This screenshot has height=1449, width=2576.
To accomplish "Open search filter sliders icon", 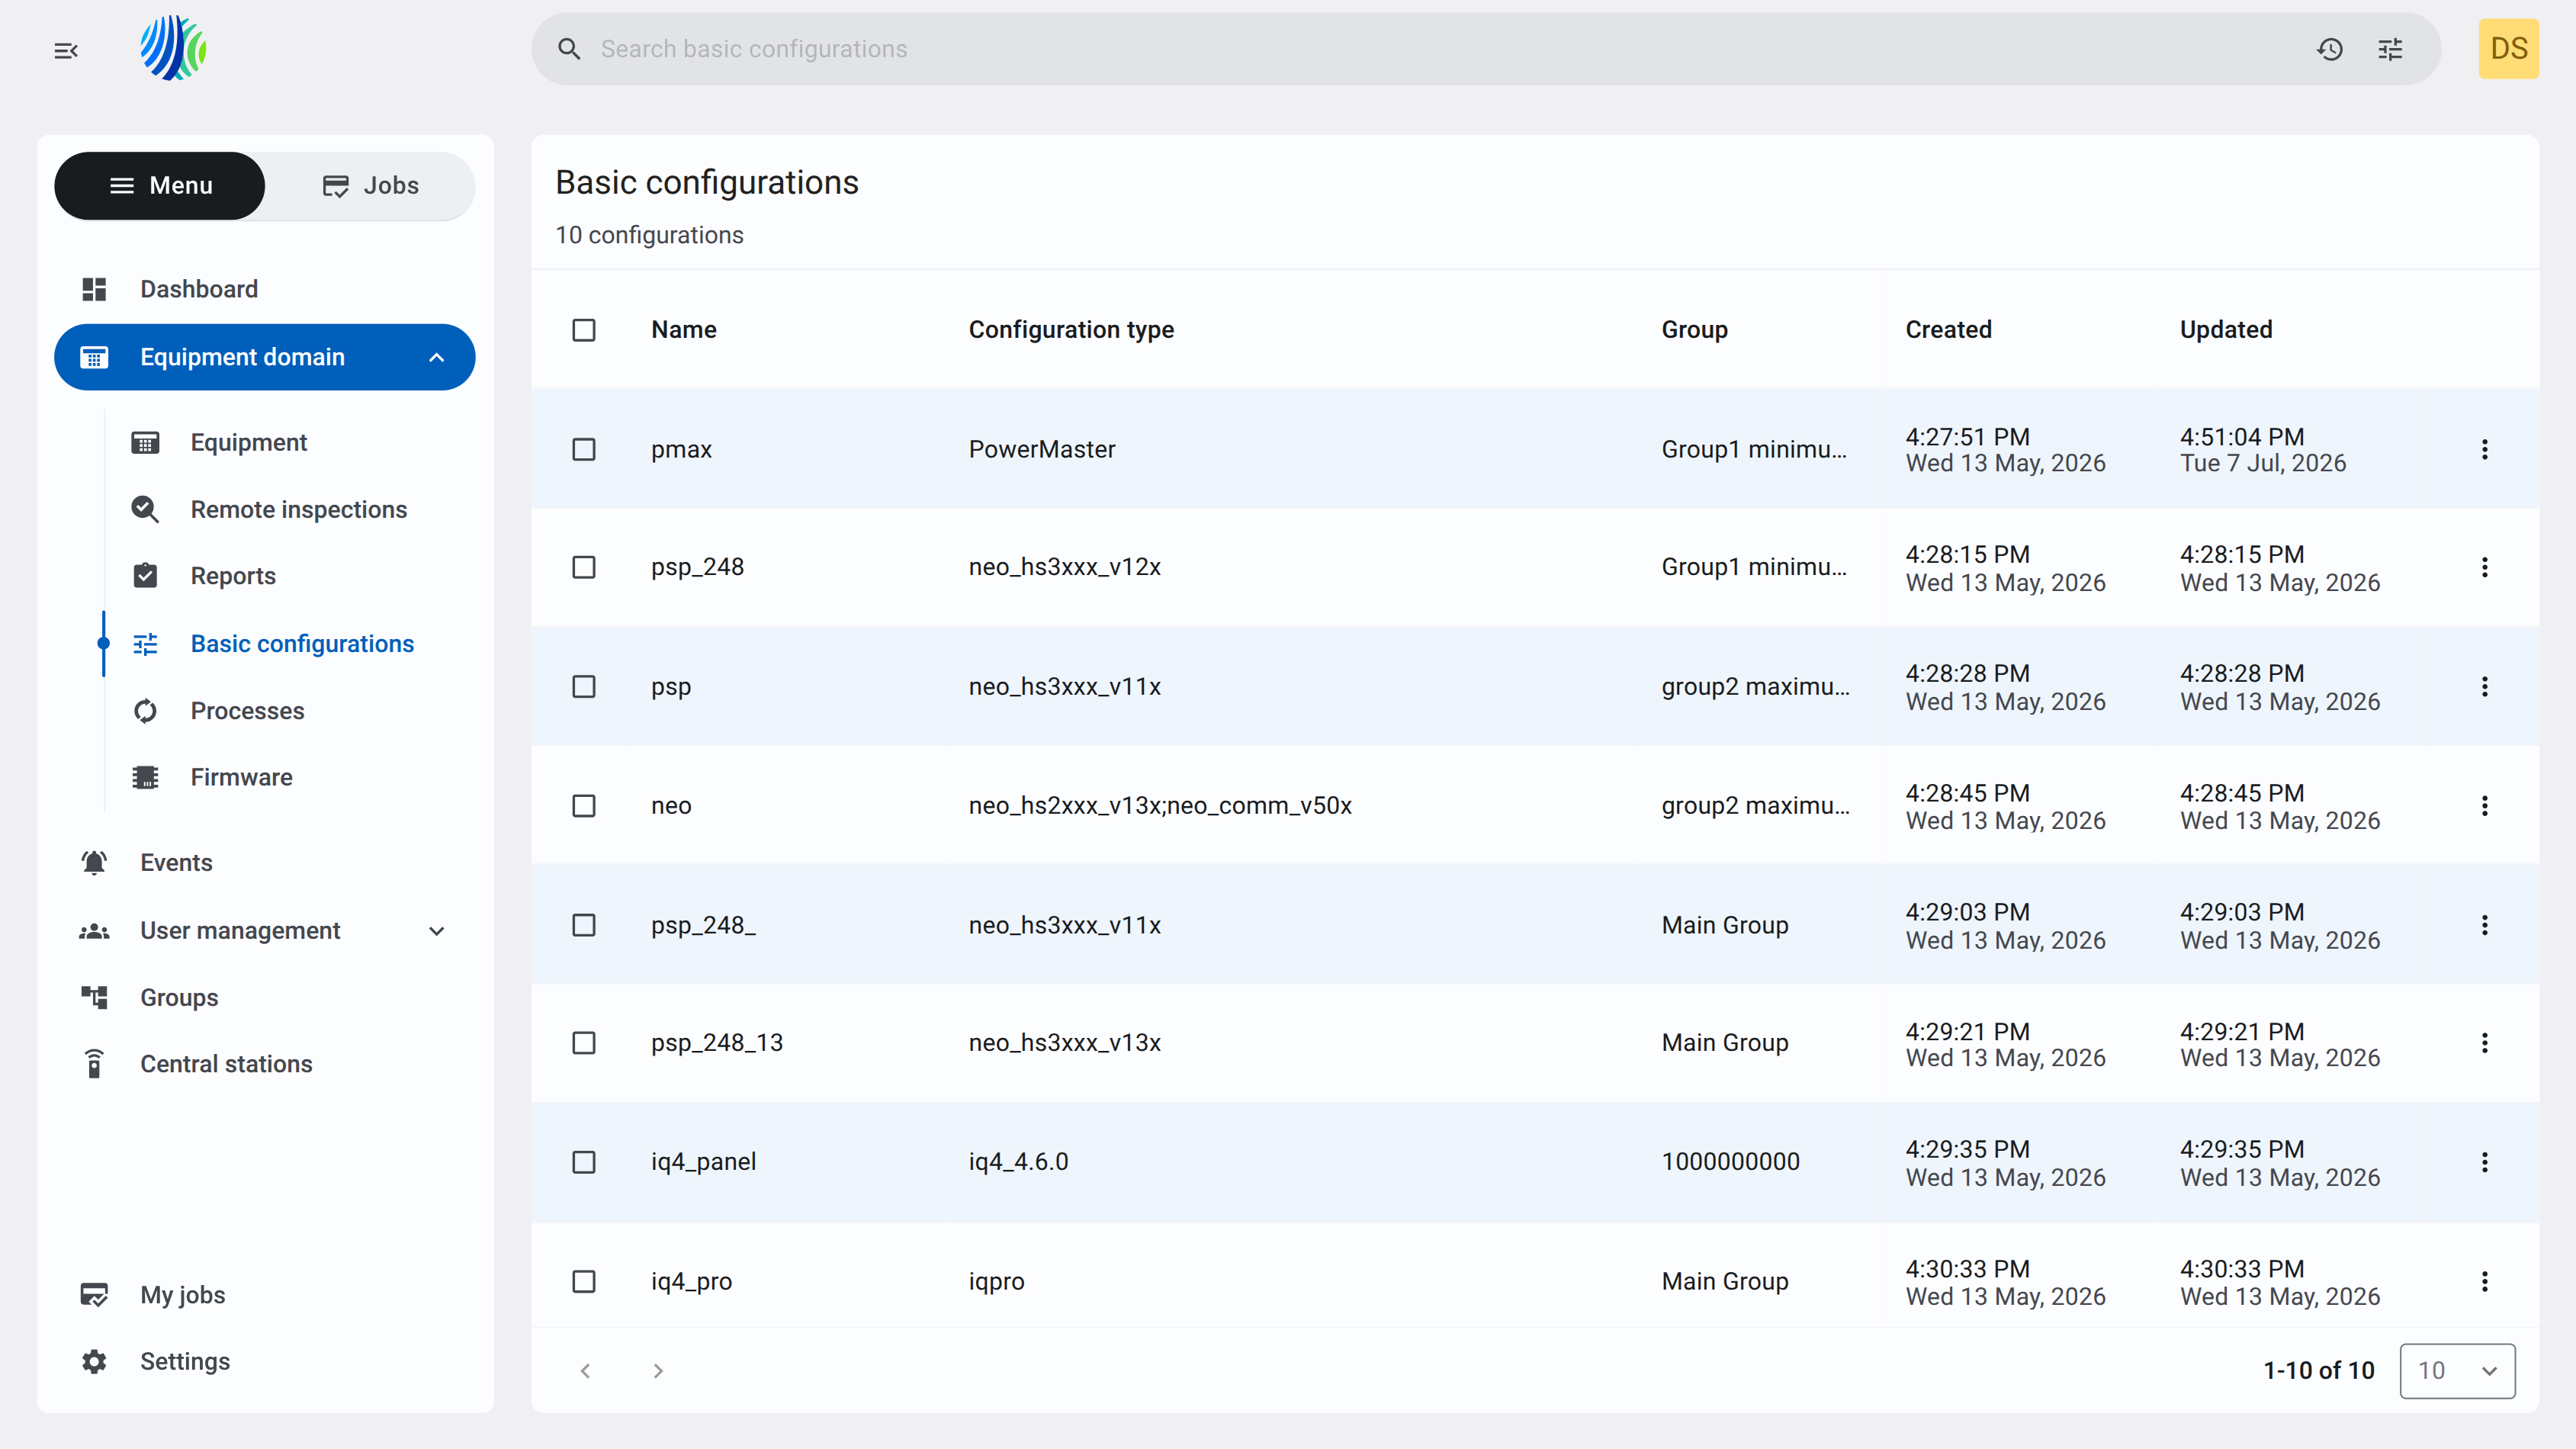I will tap(2390, 49).
